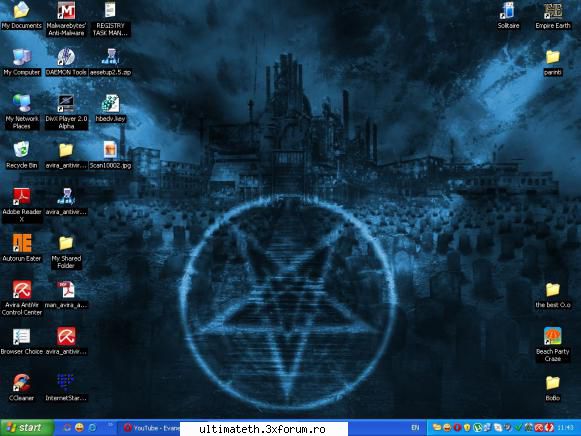This screenshot has height=436, width=581.
Task: Expand the quick launch chevron on taskbar
Action: [110, 425]
